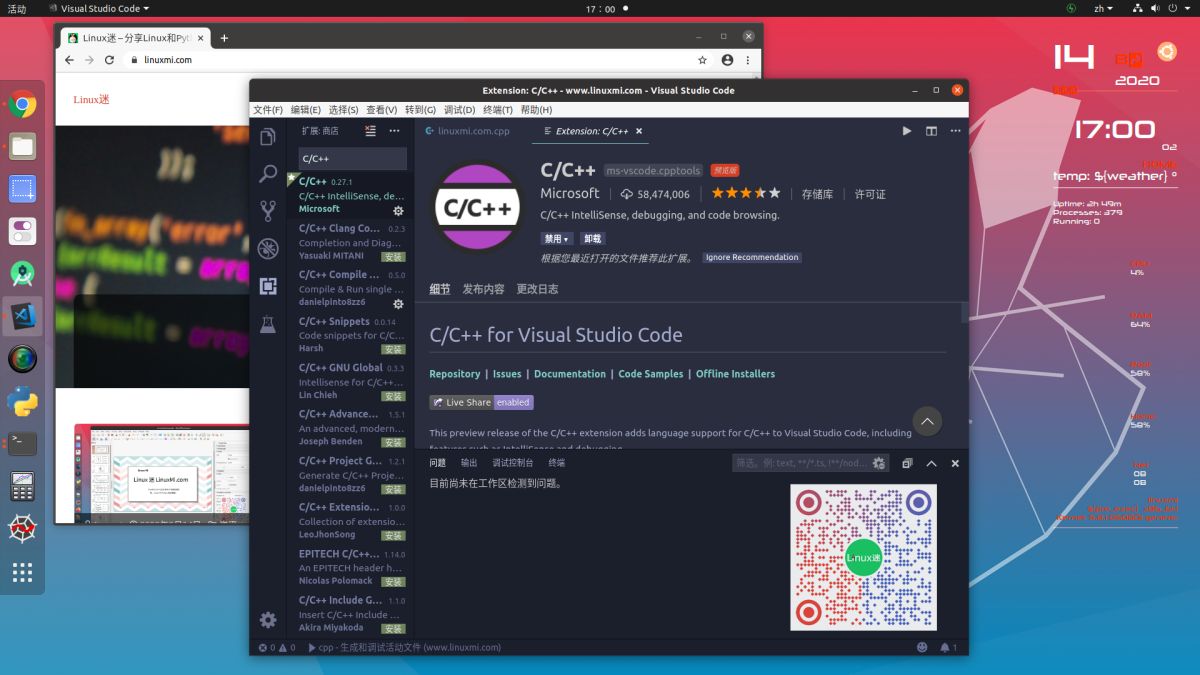
Task: Click the panel filter settings gear icon
Action: click(x=879, y=463)
